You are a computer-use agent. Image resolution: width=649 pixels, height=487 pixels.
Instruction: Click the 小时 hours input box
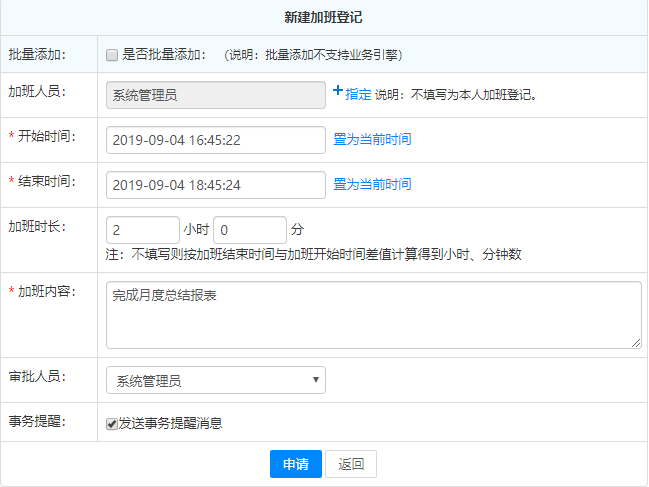[142, 229]
